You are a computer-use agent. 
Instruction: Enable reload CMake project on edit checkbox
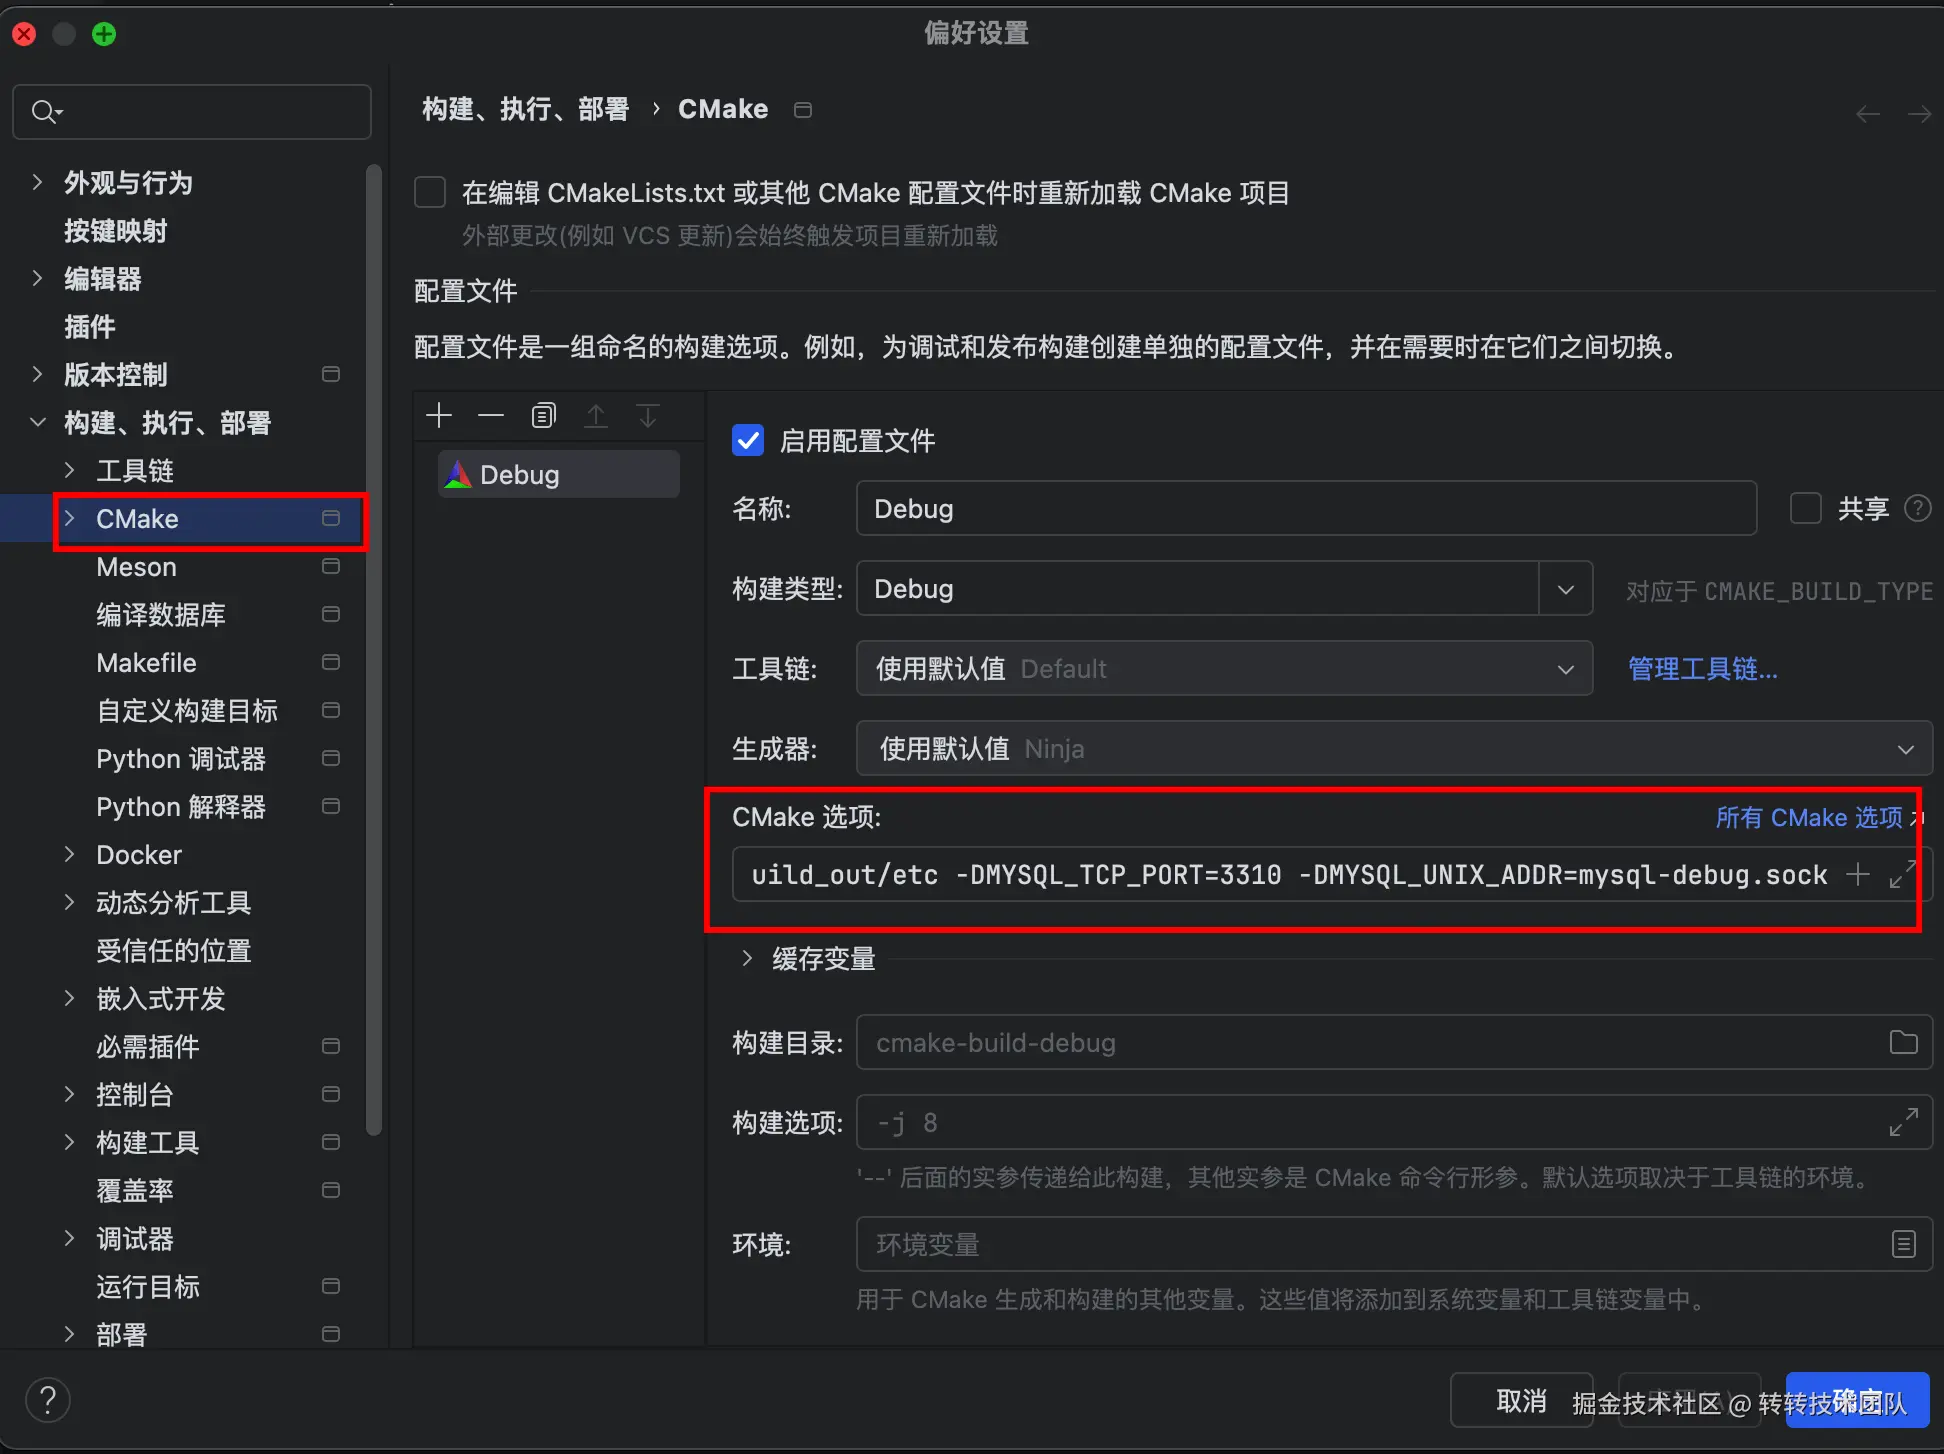[430, 192]
